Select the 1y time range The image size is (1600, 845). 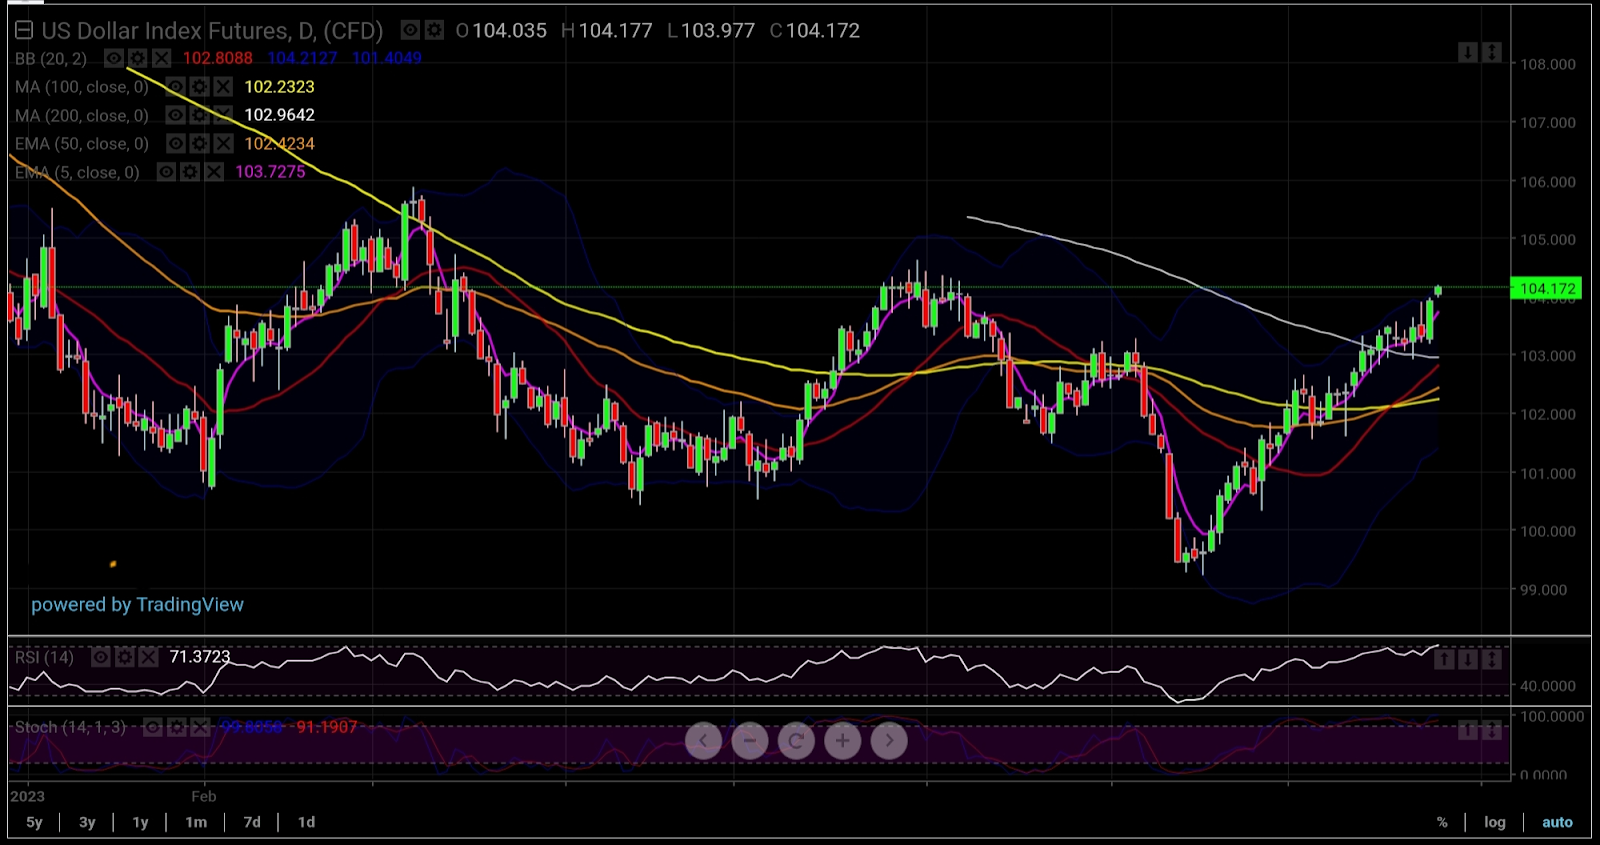coord(140,822)
